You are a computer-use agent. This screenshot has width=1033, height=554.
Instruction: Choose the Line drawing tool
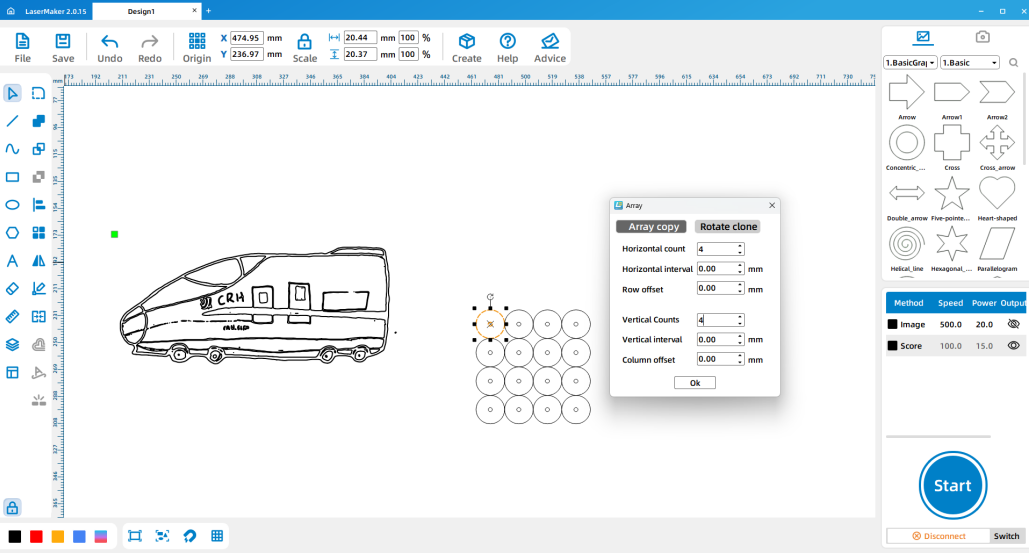[x=13, y=121]
